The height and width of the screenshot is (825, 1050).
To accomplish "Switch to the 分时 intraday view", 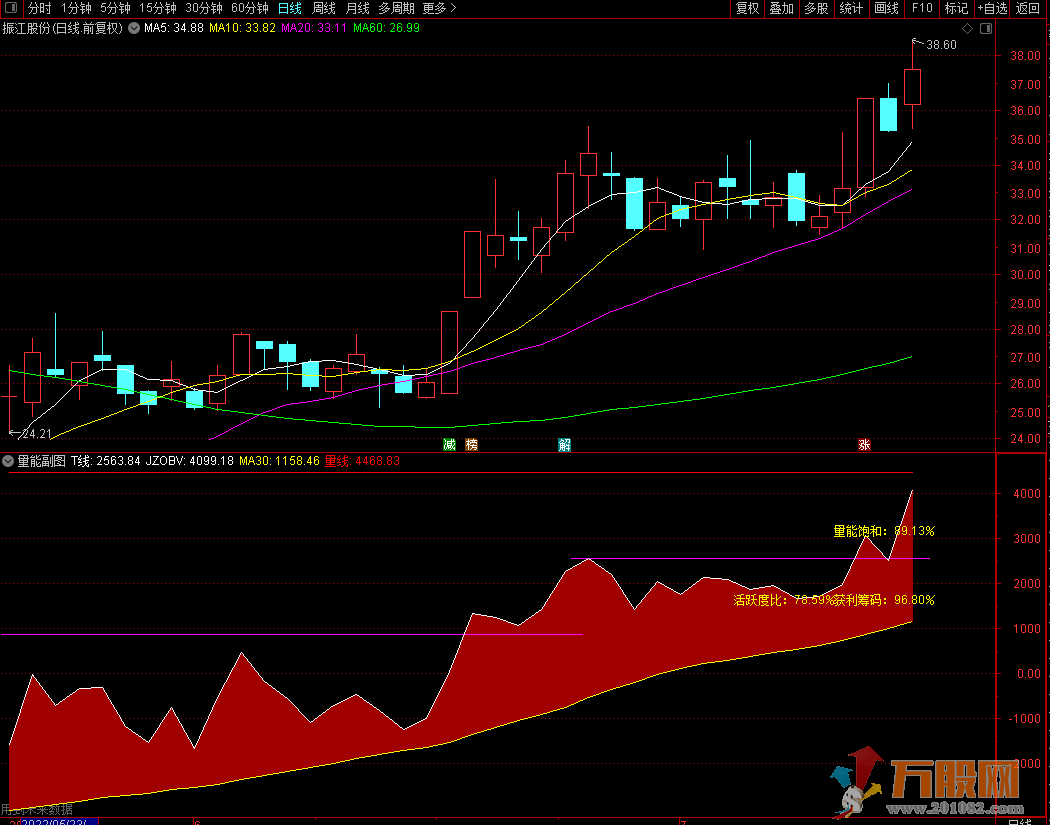I will pos(40,8).
